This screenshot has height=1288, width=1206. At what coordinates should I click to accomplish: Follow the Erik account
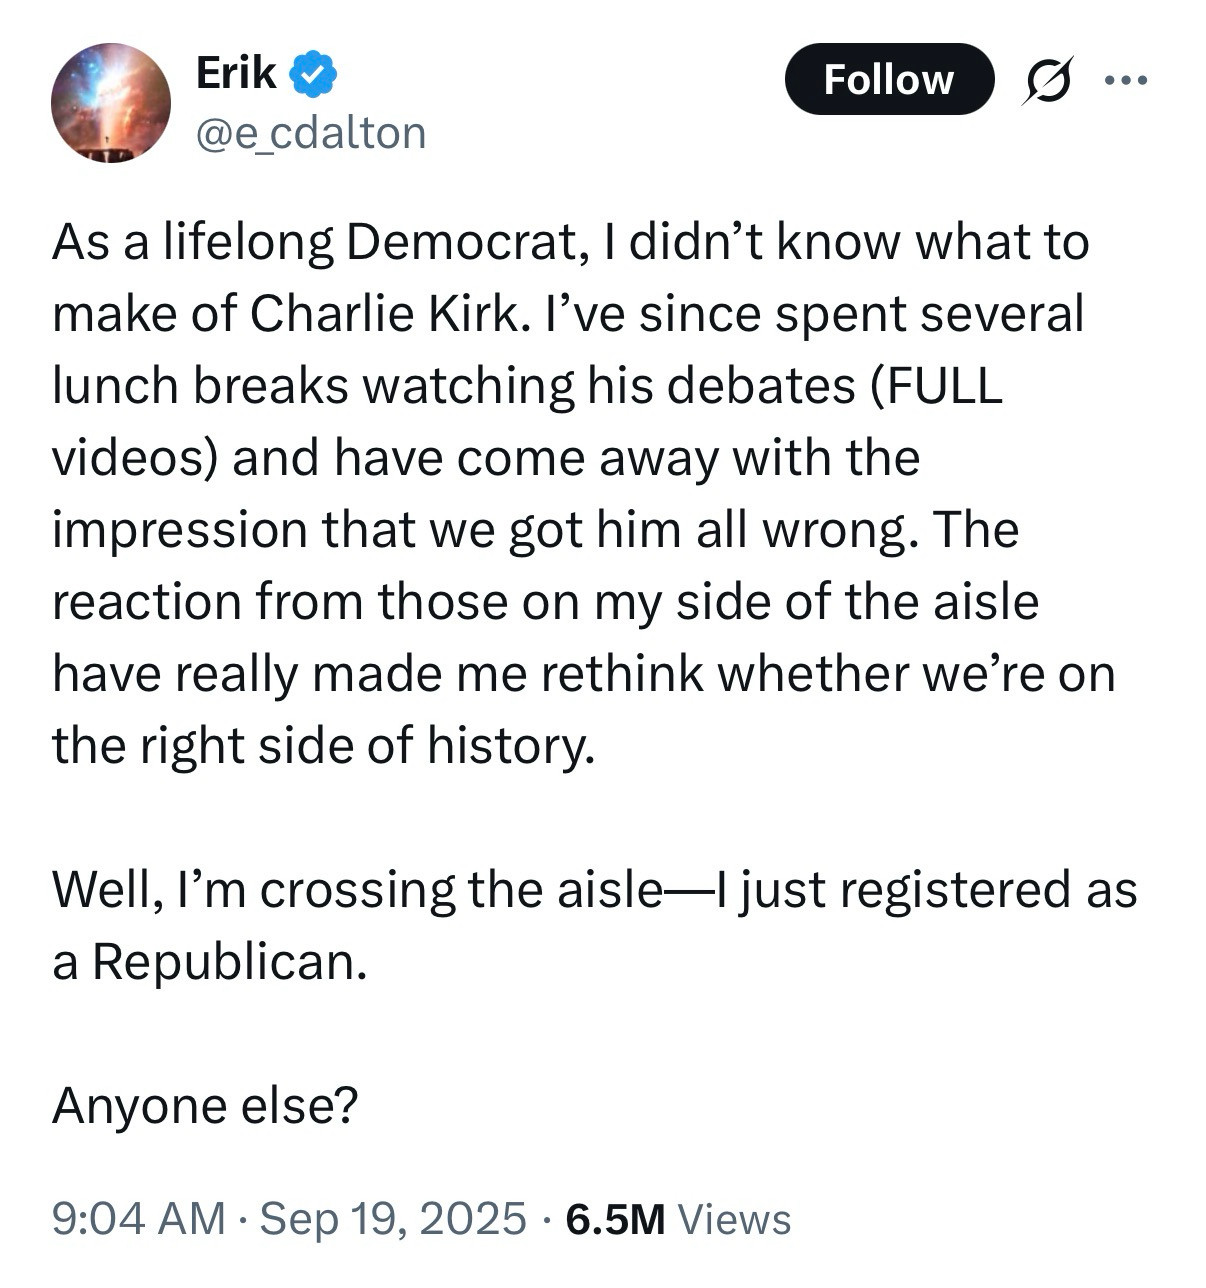(888, 80)
